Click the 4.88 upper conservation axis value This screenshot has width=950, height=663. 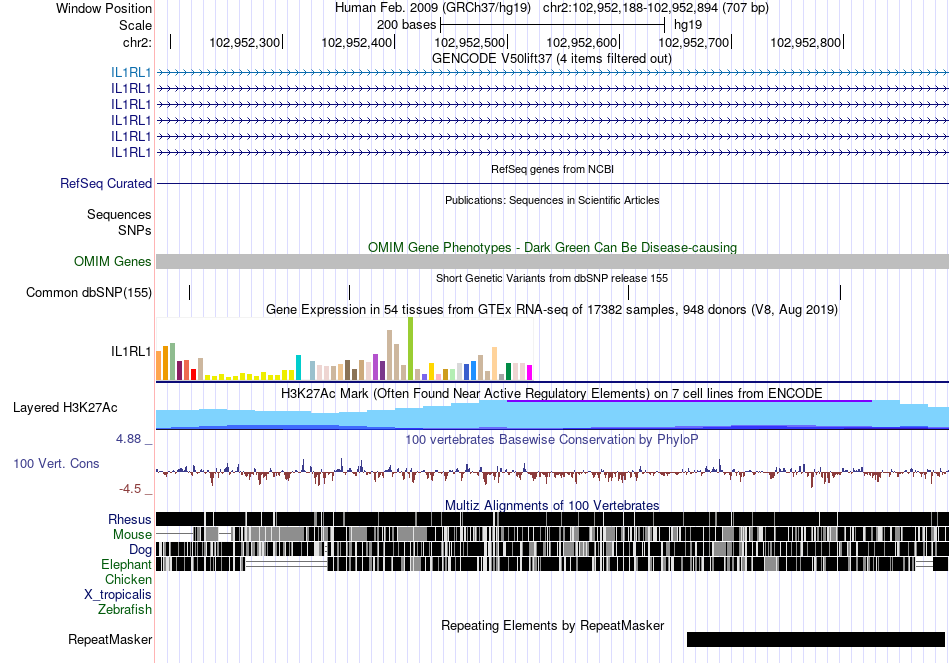point(128,439)
